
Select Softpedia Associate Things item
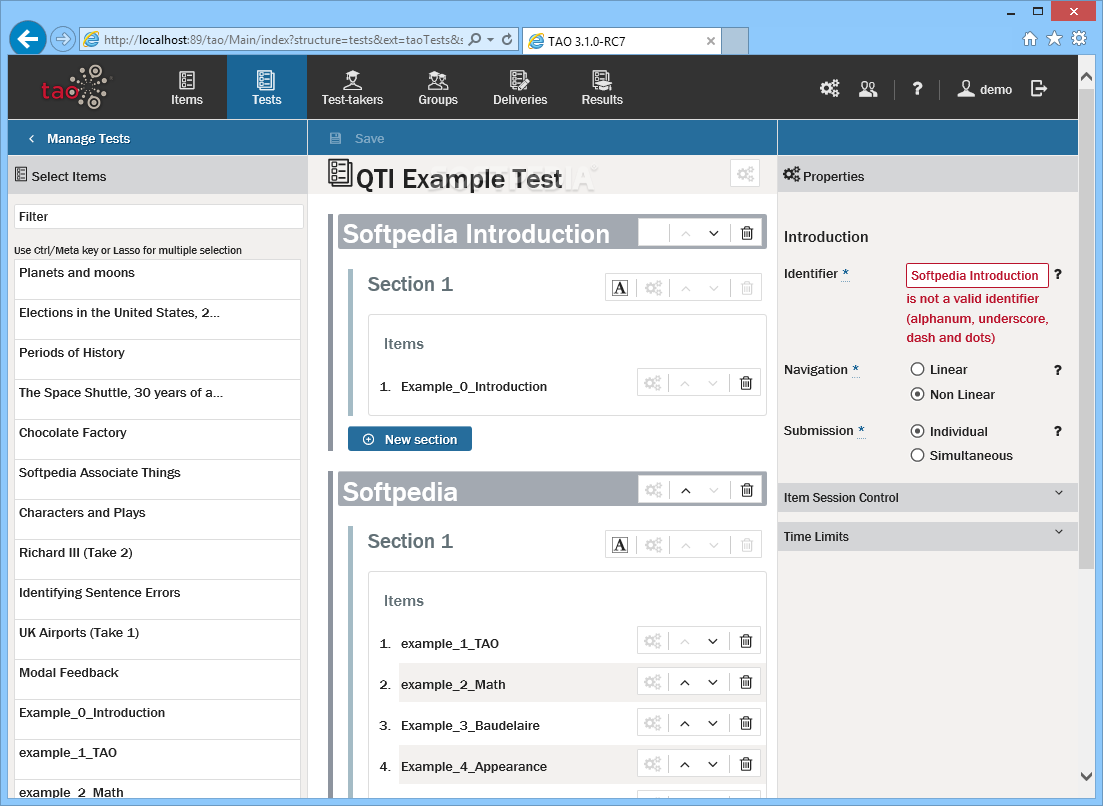158,480
